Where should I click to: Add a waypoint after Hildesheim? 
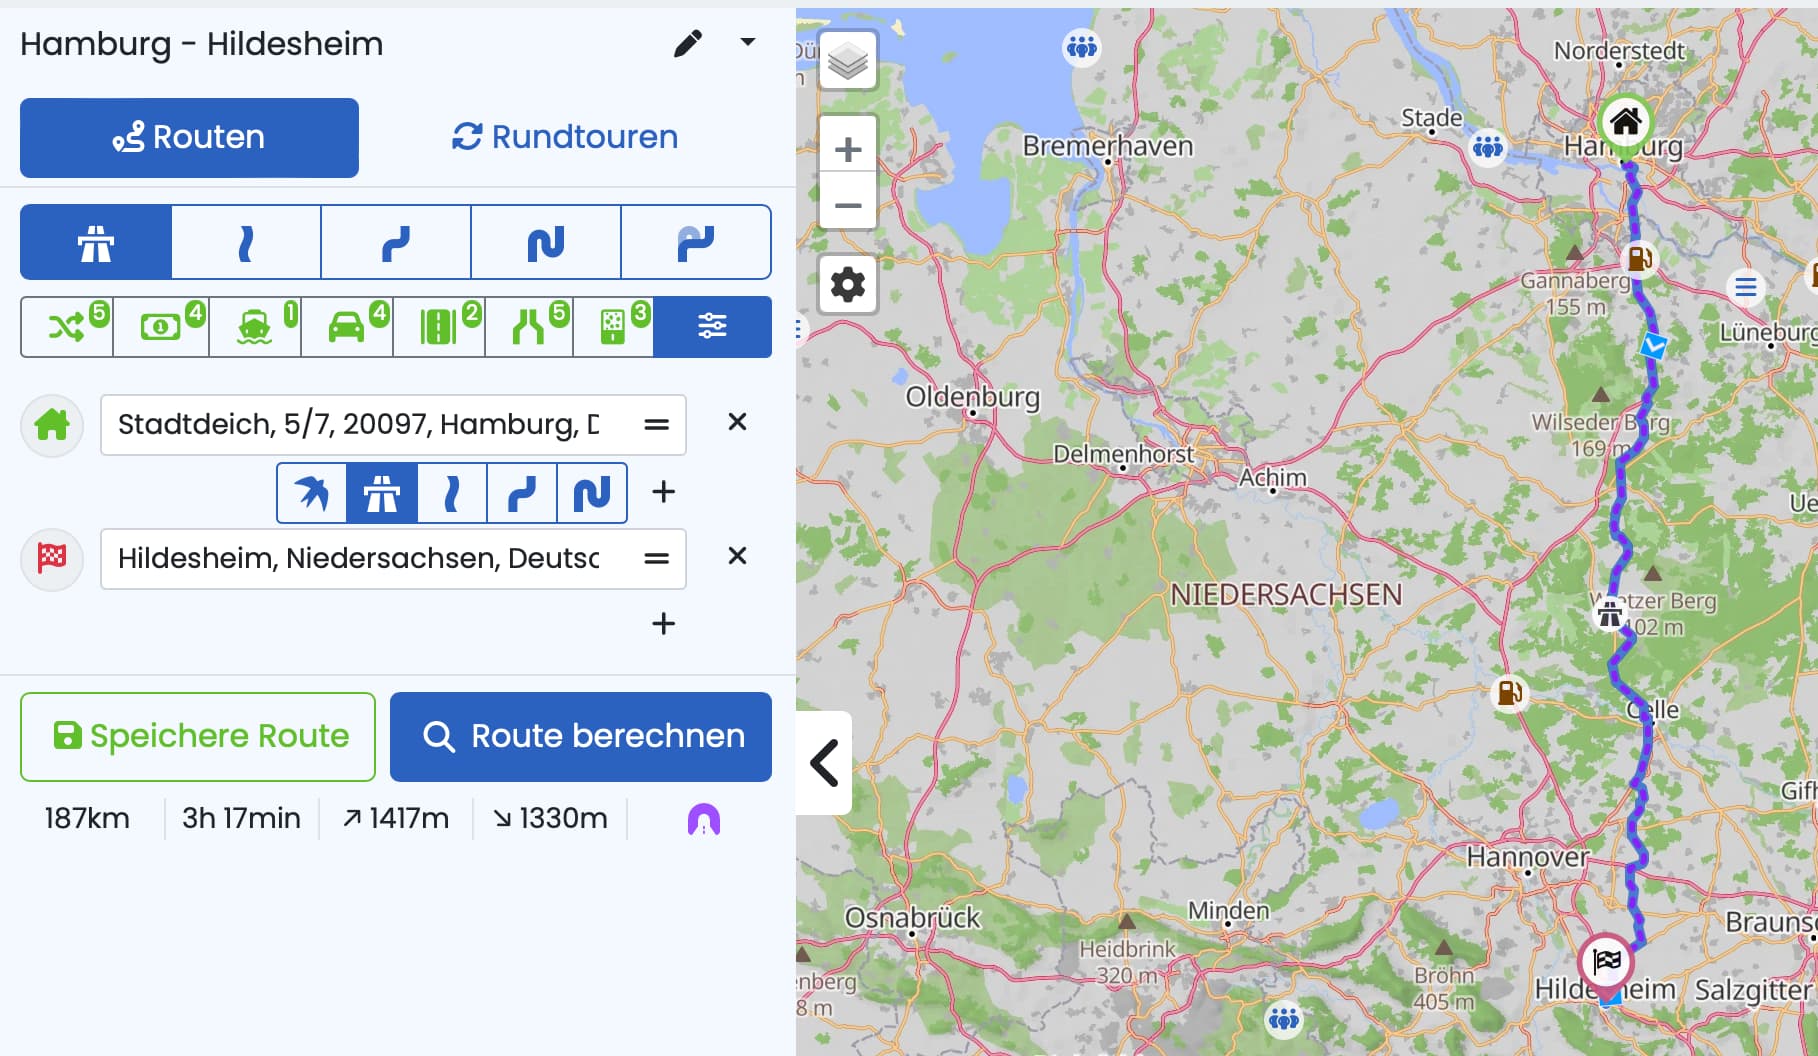663,624
